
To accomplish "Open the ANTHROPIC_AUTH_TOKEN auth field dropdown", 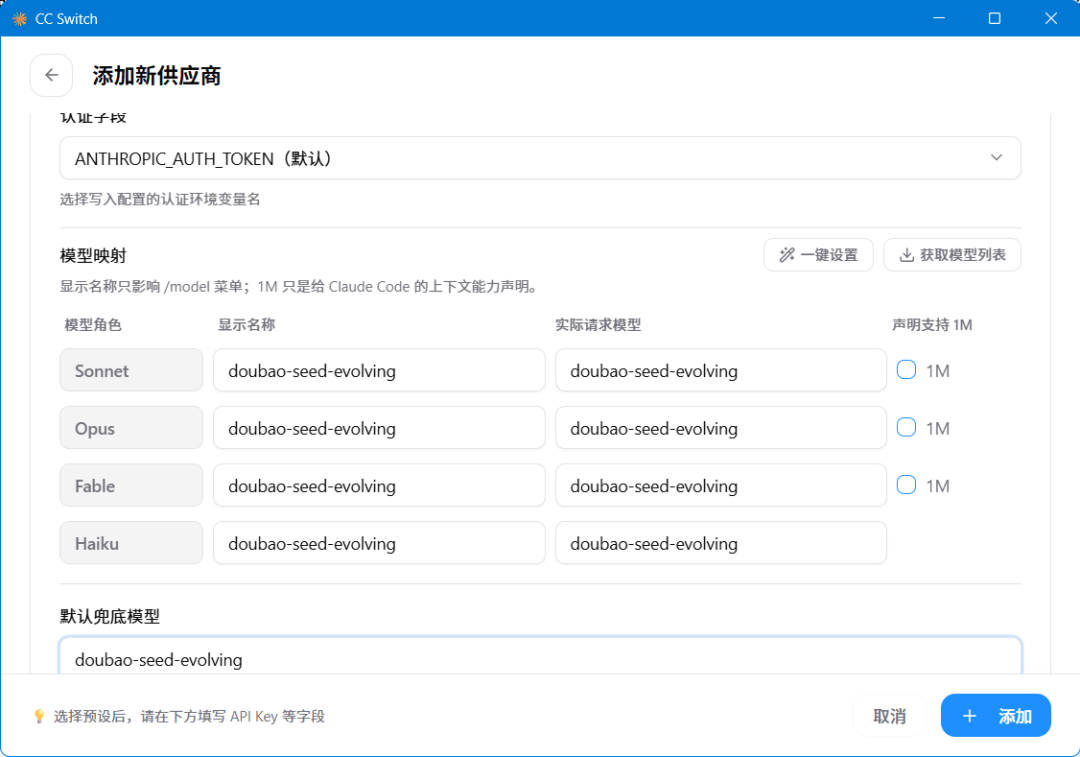I will [540, 158].
